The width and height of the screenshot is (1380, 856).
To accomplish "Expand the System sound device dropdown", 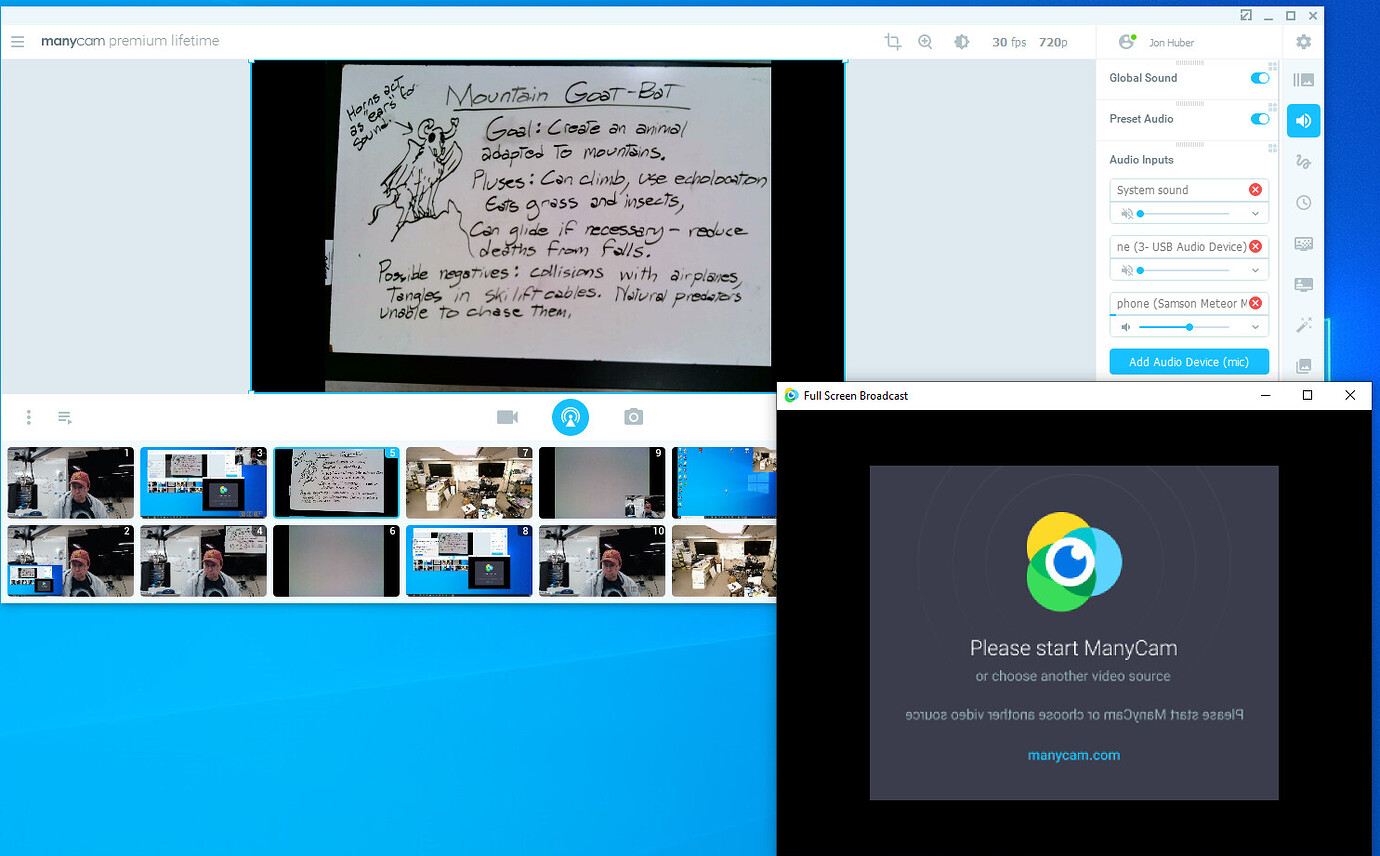I will [x=1255, y=213].
